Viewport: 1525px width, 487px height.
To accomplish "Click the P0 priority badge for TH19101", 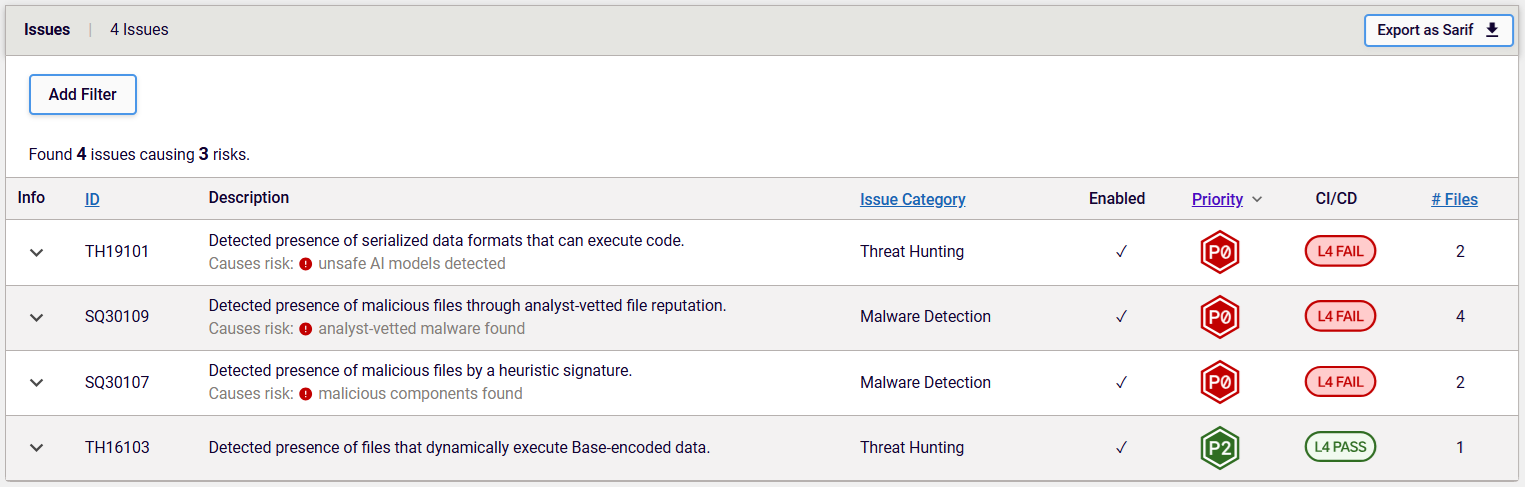I will (1219, 252).
